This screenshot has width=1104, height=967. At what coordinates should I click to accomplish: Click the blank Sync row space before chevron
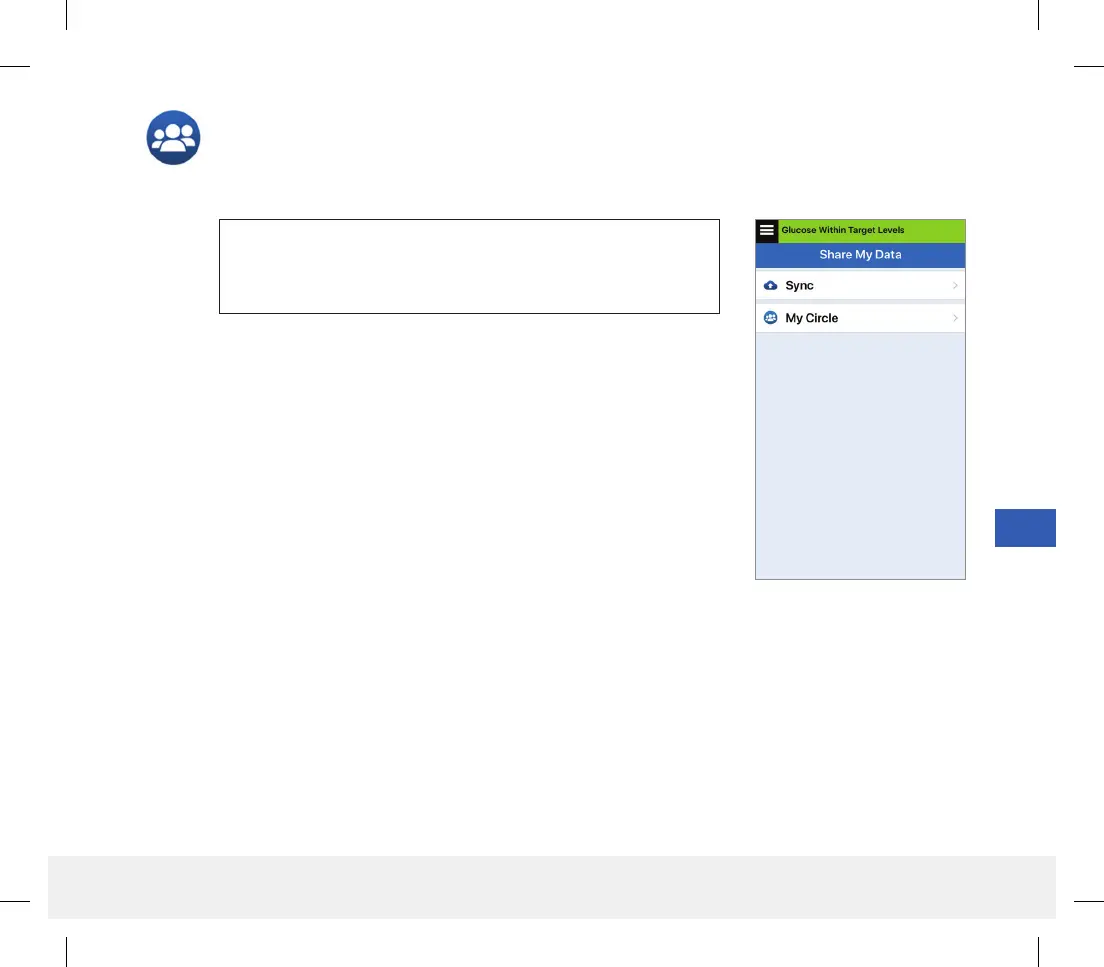882,285
